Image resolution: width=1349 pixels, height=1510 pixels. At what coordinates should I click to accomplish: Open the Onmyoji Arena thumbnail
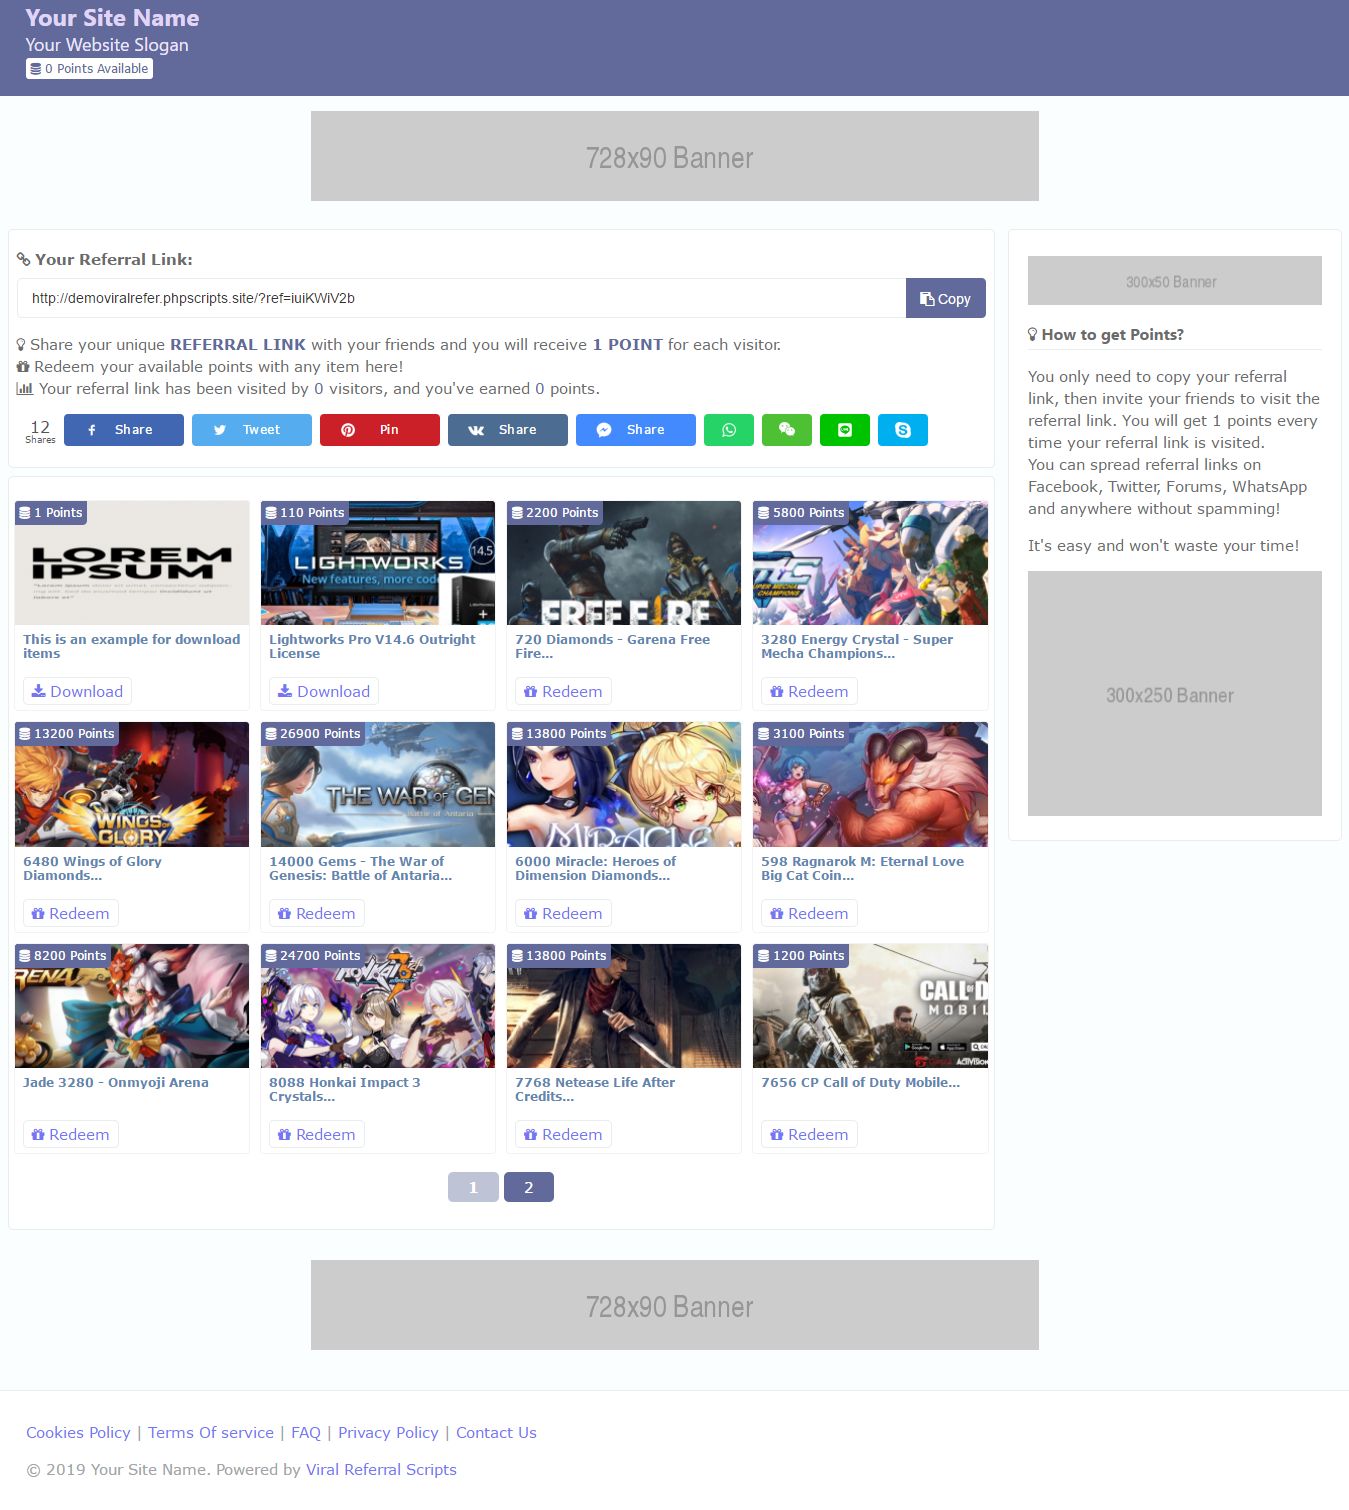pos(132,1006)
